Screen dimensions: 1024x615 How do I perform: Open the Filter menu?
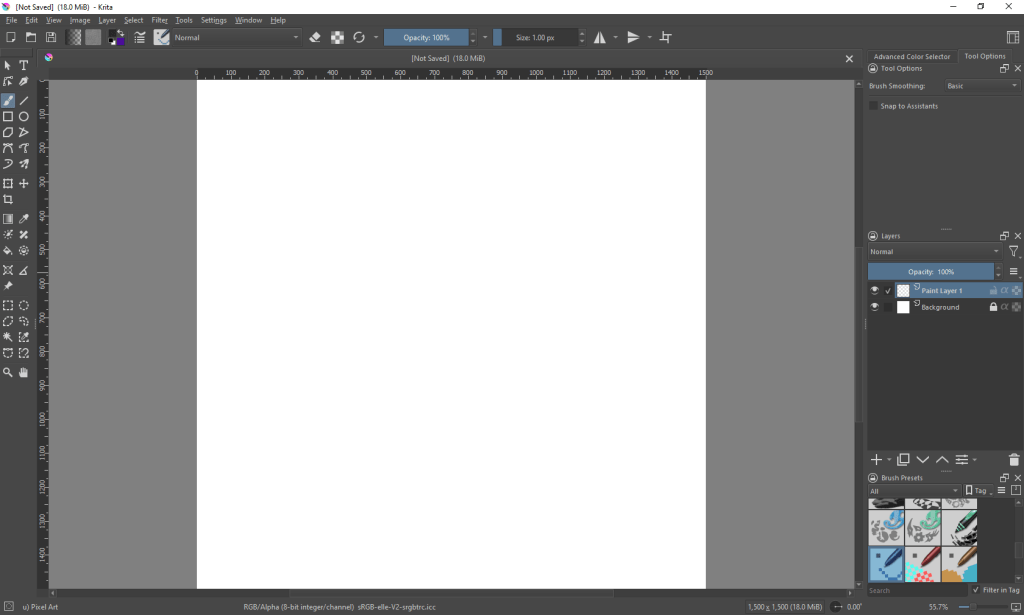[x=159, y=20]
